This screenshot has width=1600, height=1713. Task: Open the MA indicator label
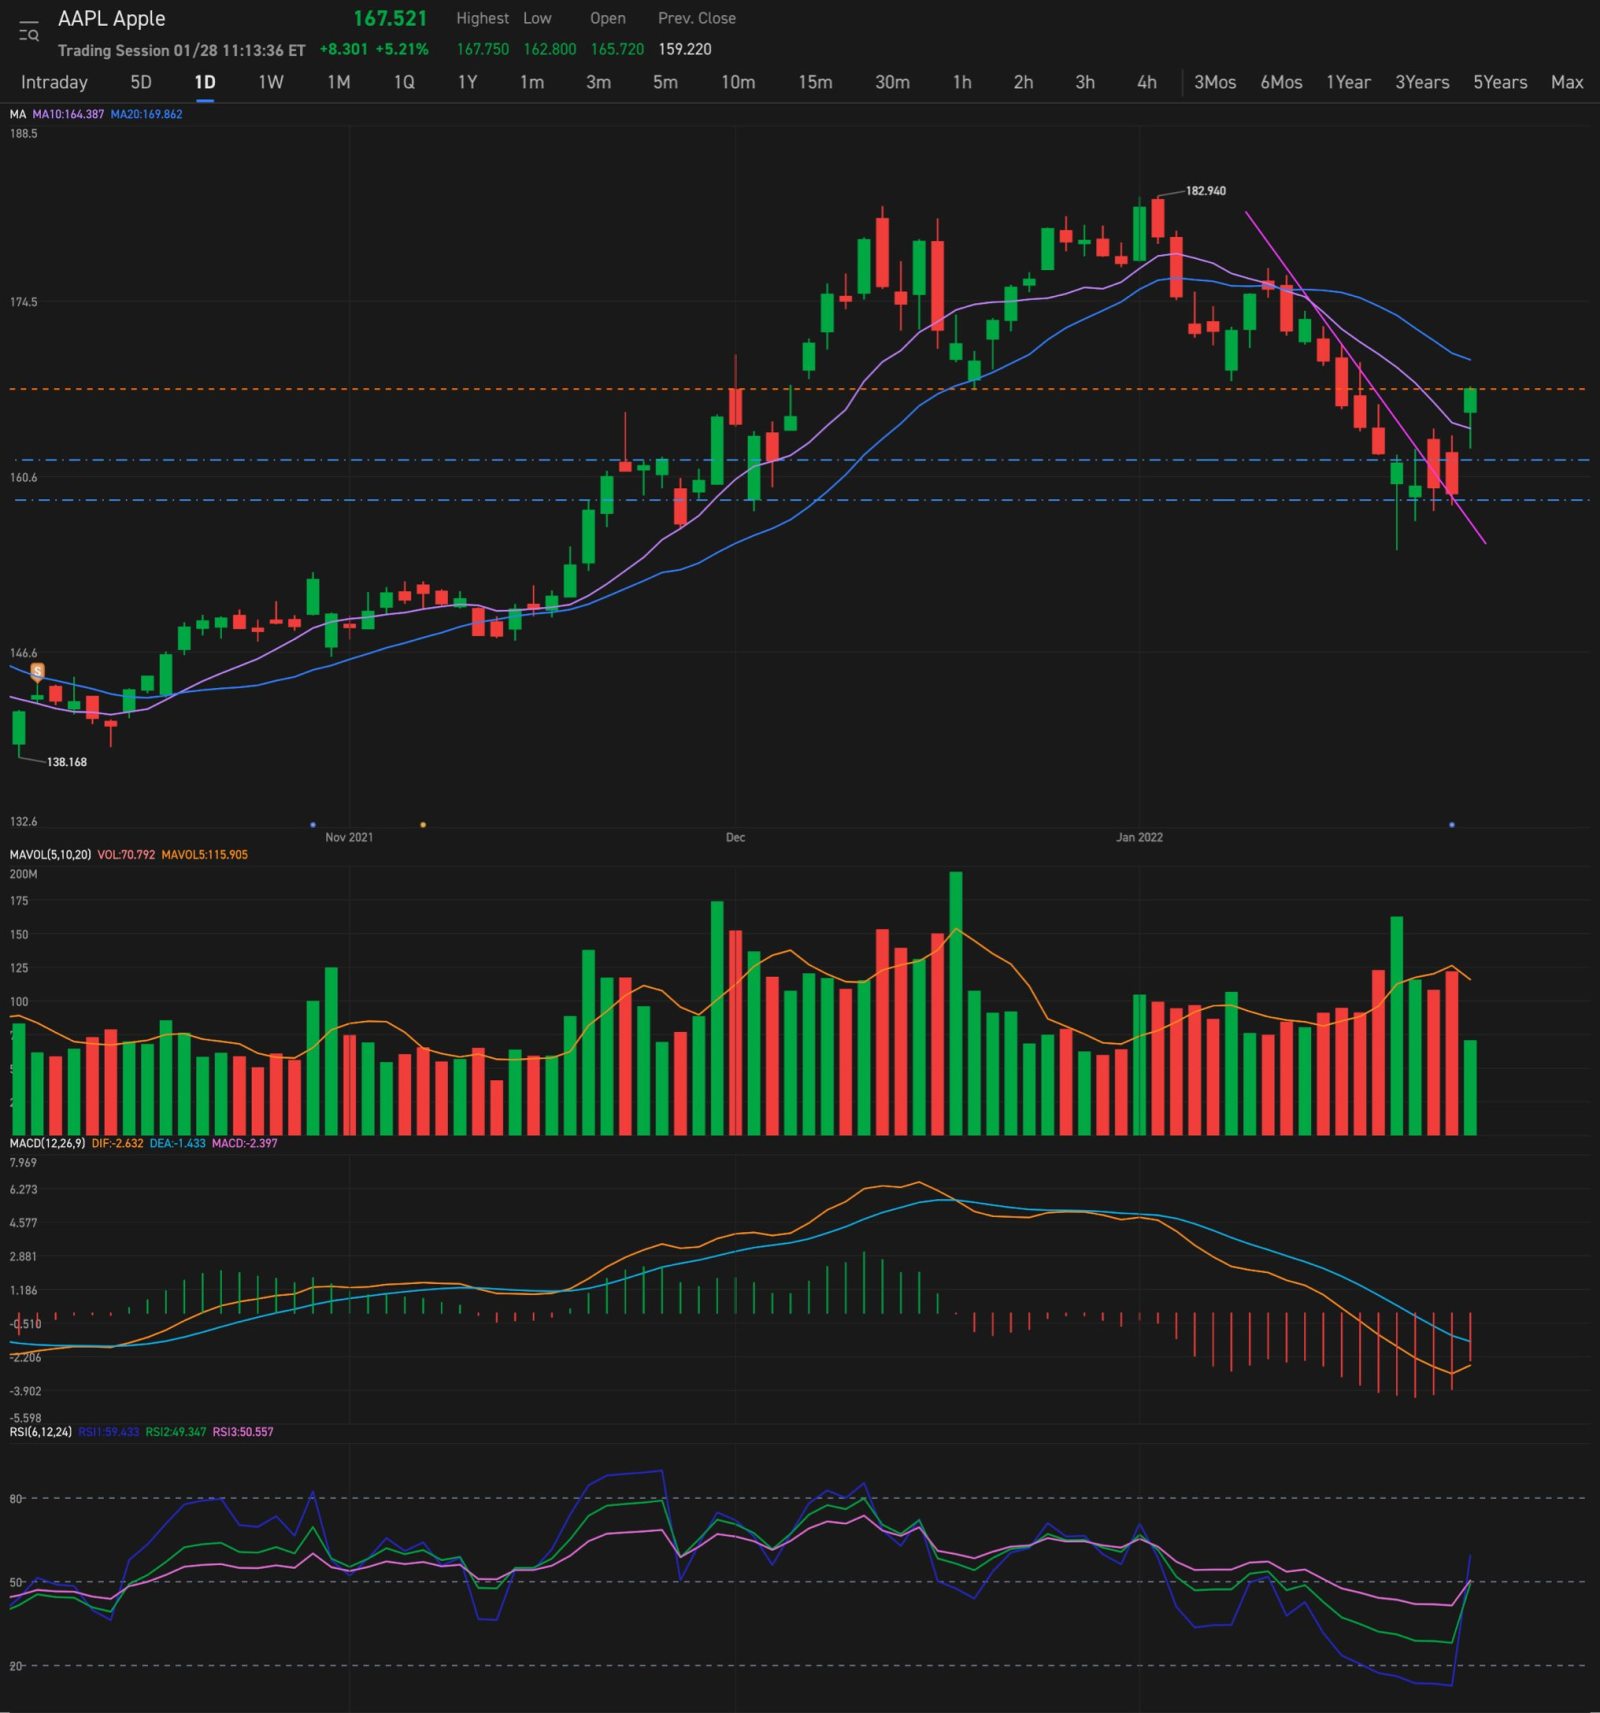tap(18, 114)
